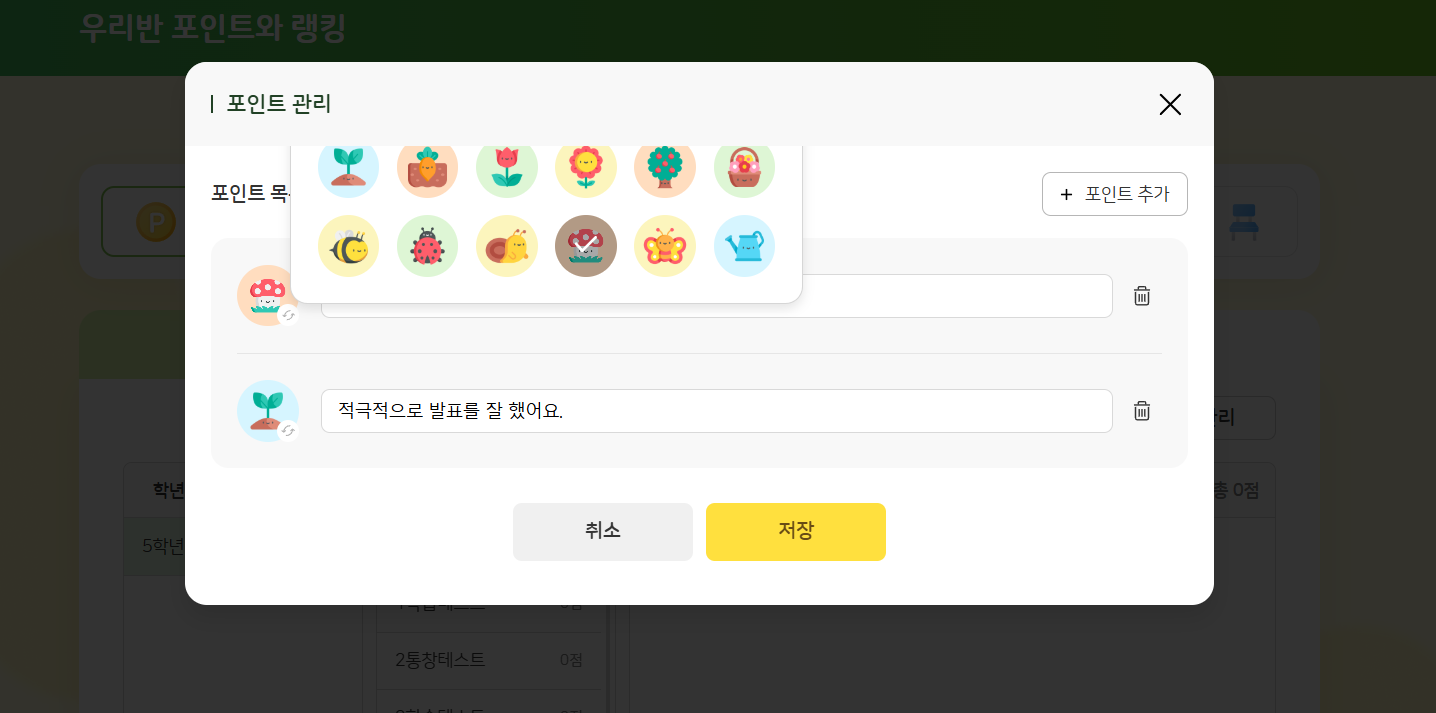Delete the 적극적으로 발표를 잘 했어요 point
The image size is (1436, 713).
point(1142,411)
